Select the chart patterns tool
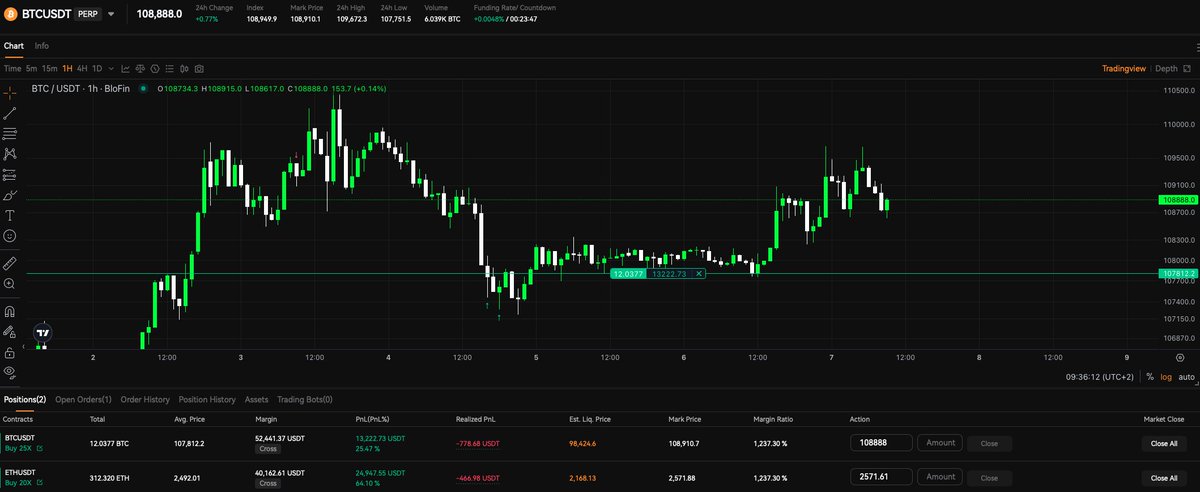Image resolution: width=1200 pixels, height=492 pixels. coord(10,154)
